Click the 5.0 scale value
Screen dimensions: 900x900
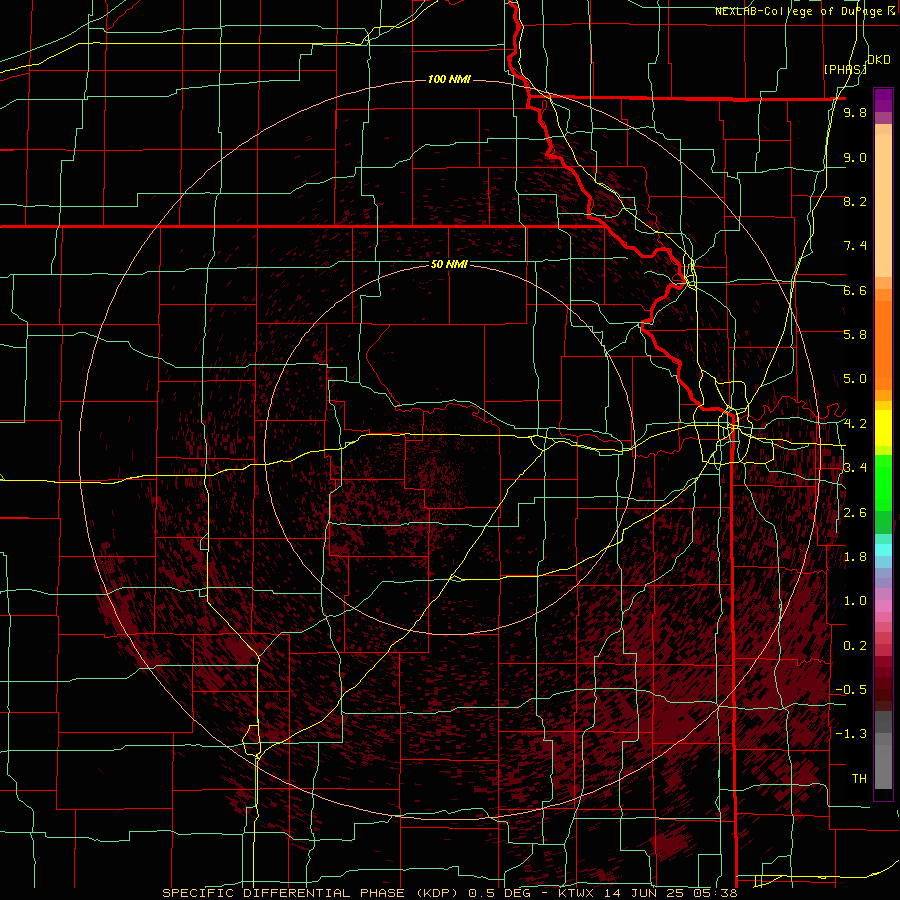click(x=855, y=379)
